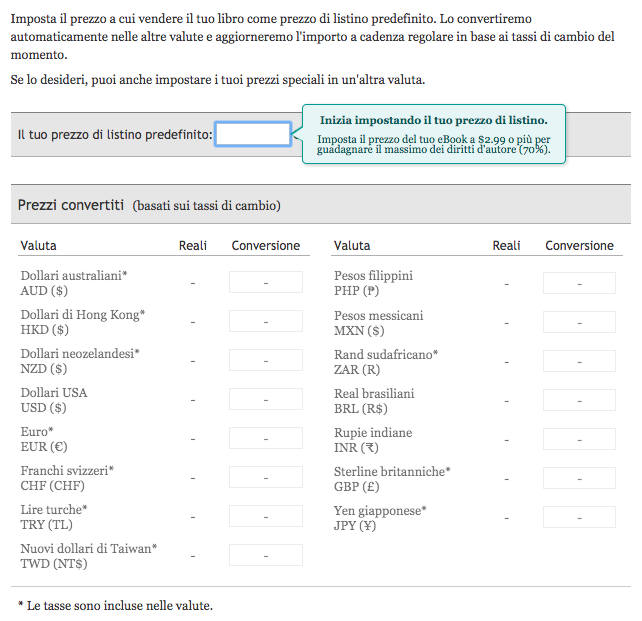Image resolution: width=642 pixels, height=621 pixels.
Task: Click the Philippine peso conversion field
Action: (x=579, y=283)
